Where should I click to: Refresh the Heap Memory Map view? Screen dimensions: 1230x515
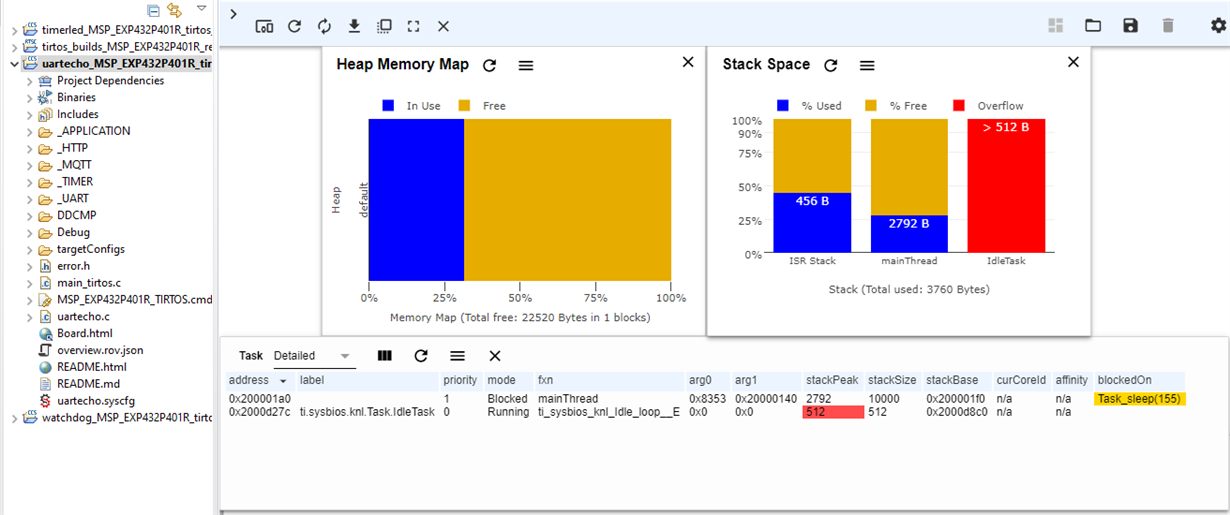[x=489, y=65]
